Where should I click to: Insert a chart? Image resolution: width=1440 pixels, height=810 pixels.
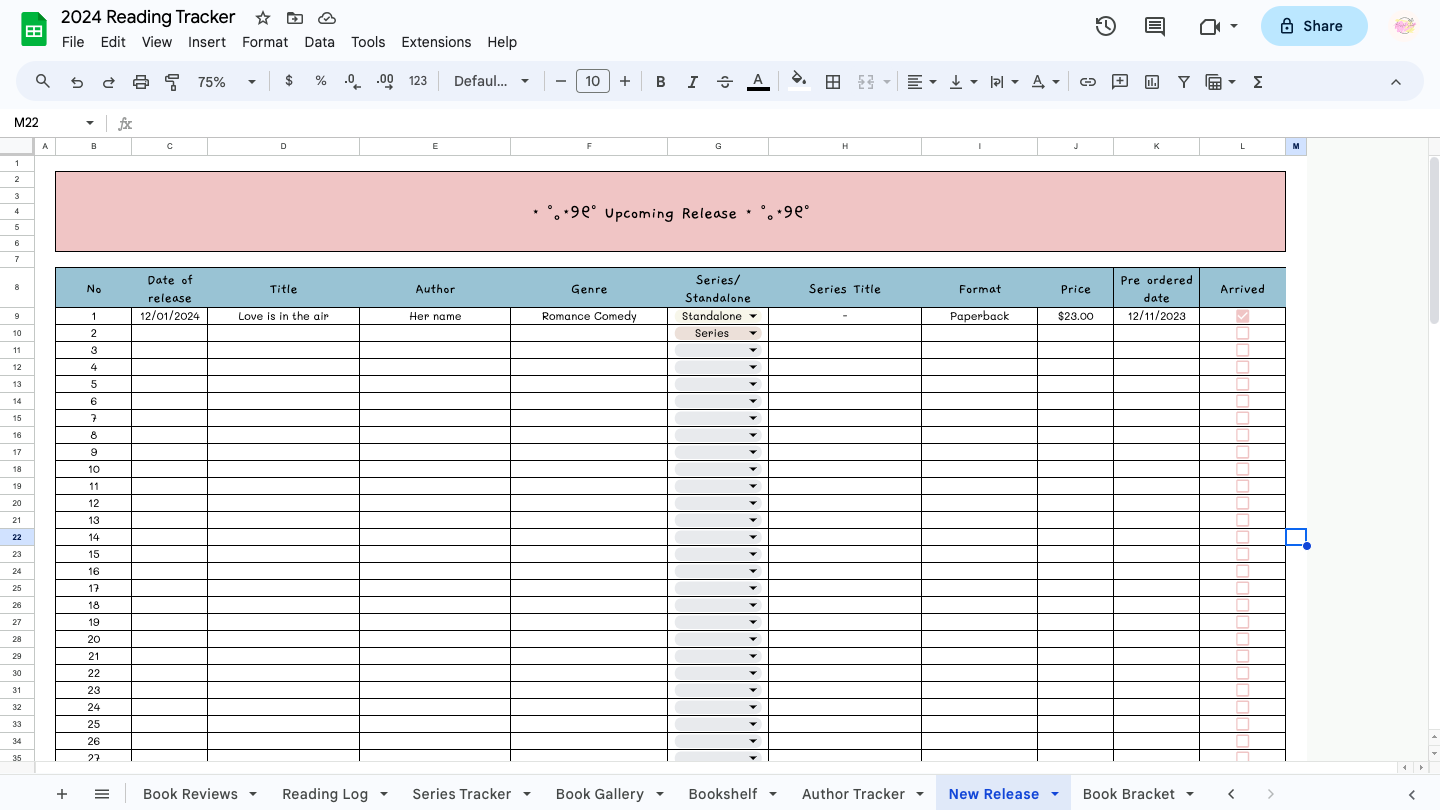[x=1152, y=82]
